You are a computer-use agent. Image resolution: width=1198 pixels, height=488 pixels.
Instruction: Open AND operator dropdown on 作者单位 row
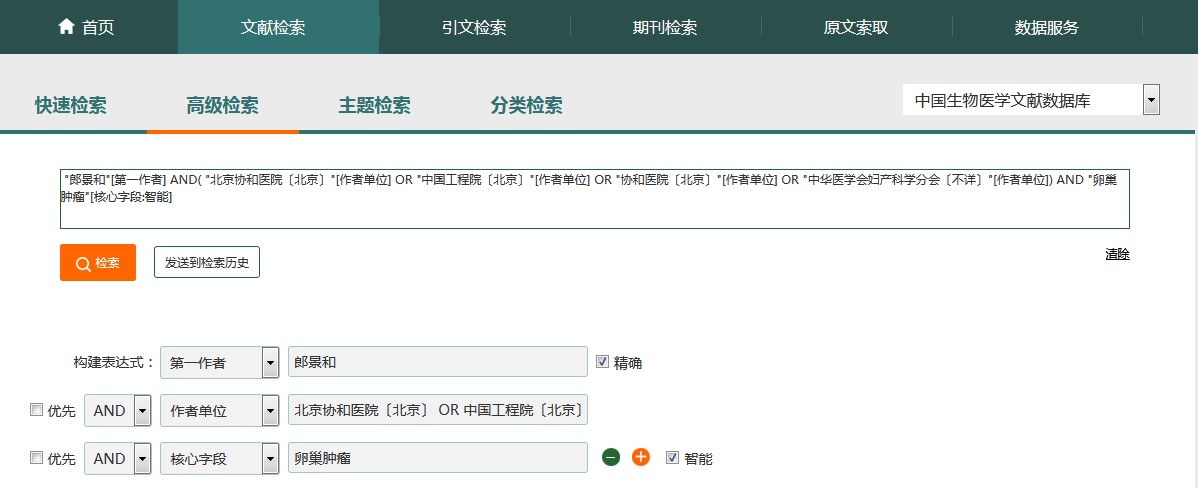(142, 411)
